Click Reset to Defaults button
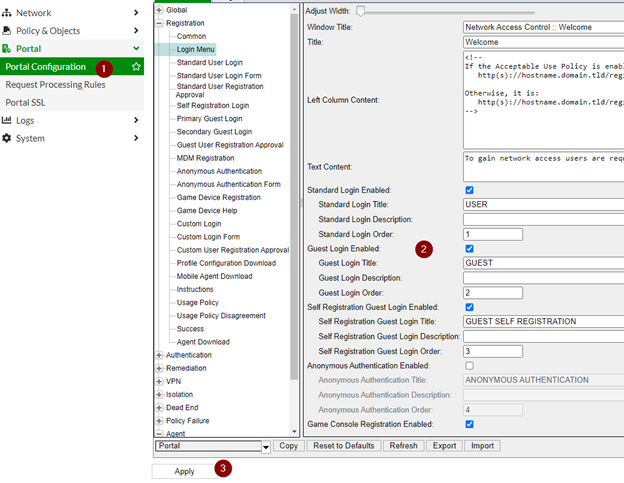Image resolution: width=624 pixels, height=483 pixels. [343, 446]
